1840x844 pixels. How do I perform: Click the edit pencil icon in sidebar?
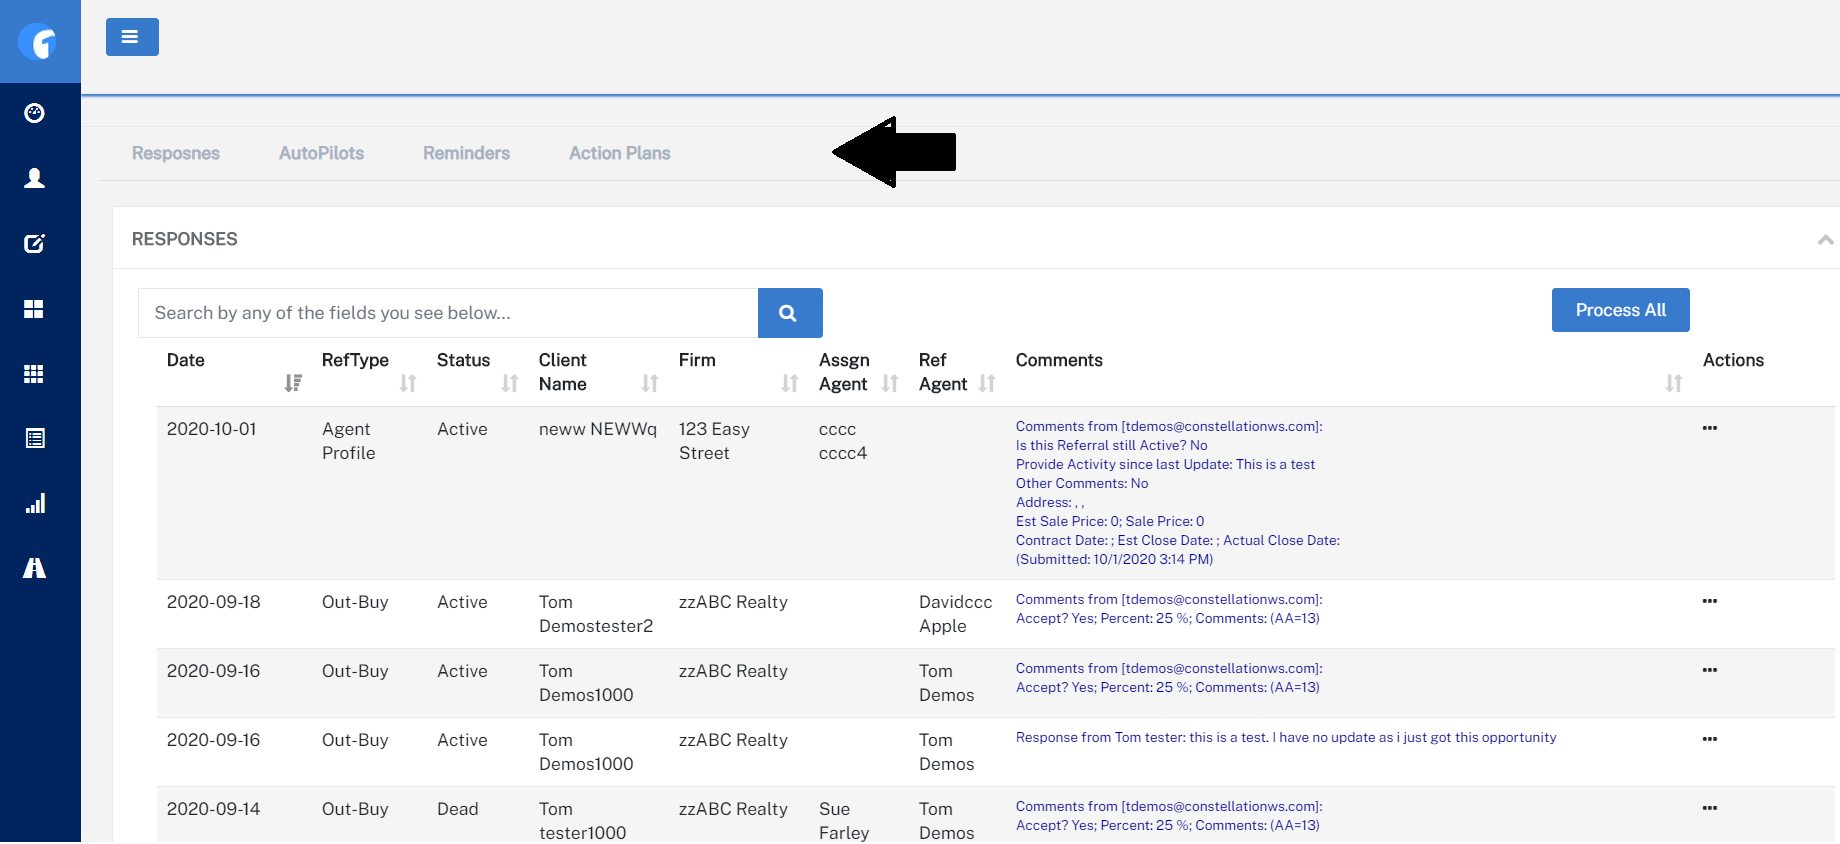tap(34, 243)
